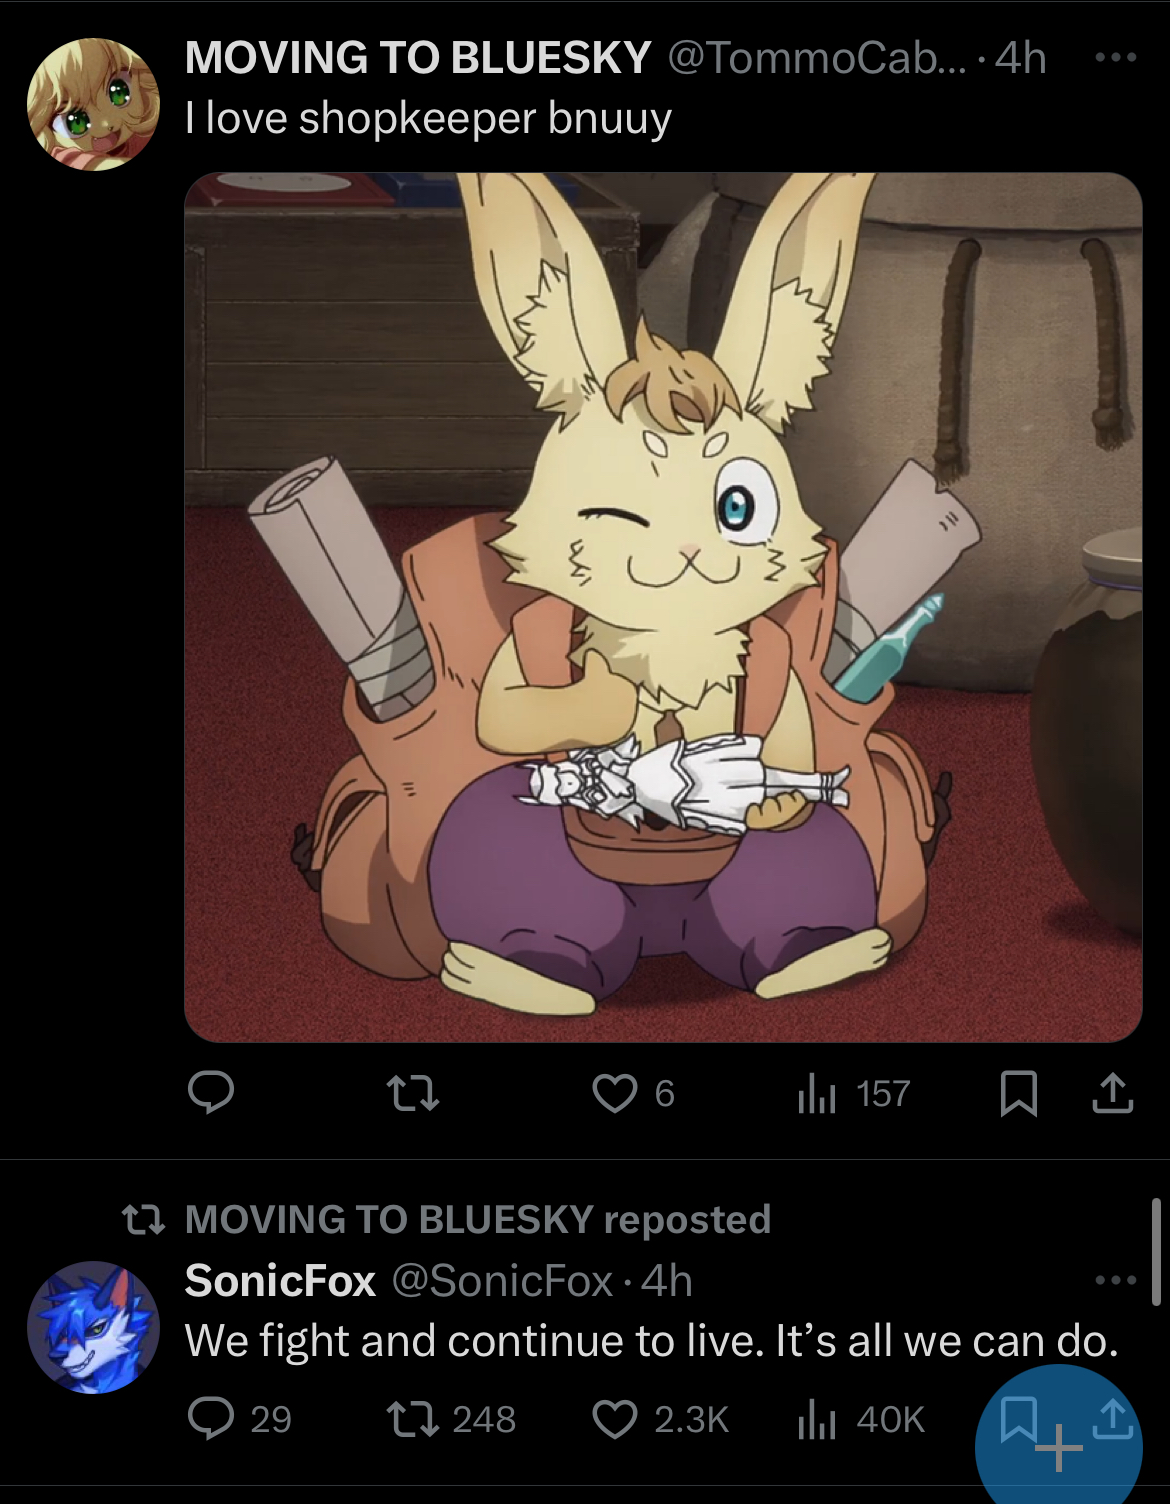Viewport: 1170px width, 1504px height.
Task: View analytics showing 157 views
Action: [x=854, y=1093]
